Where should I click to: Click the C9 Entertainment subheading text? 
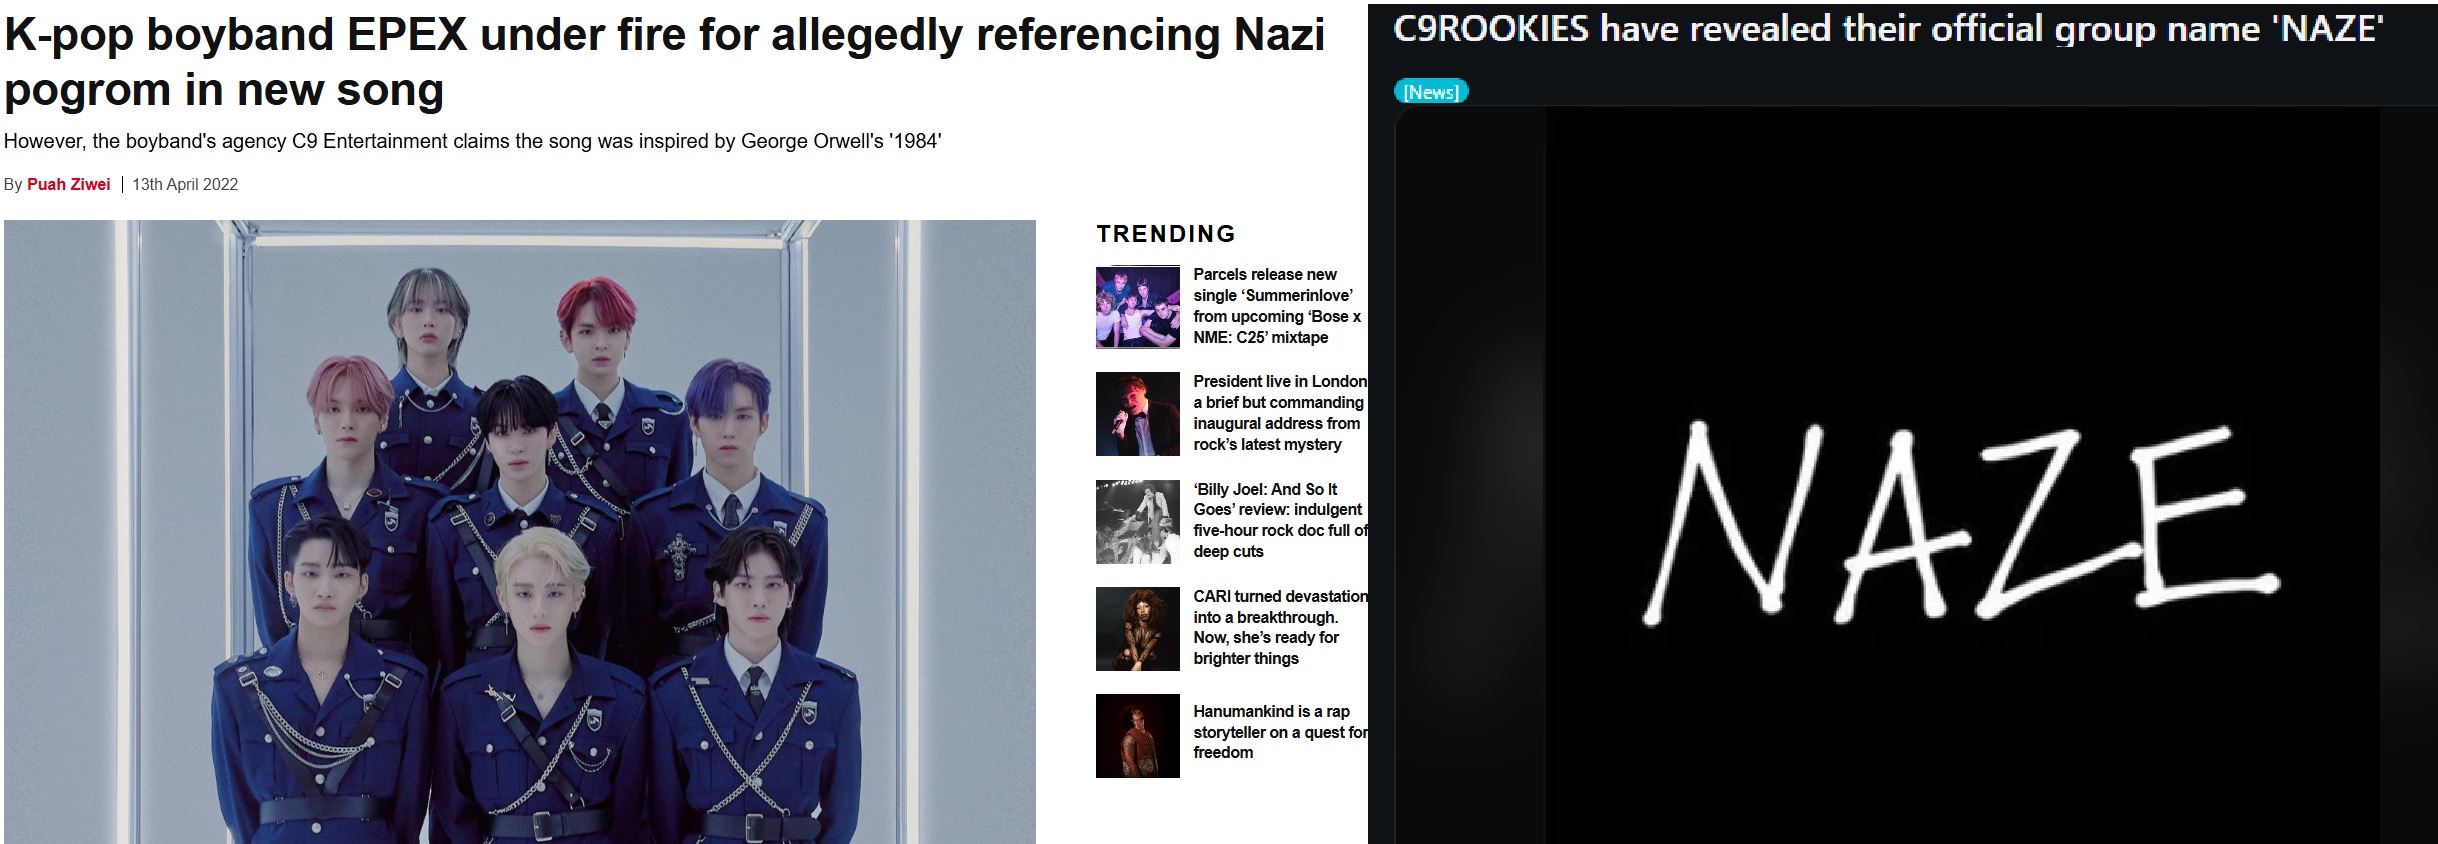click(x=473, y=141)
